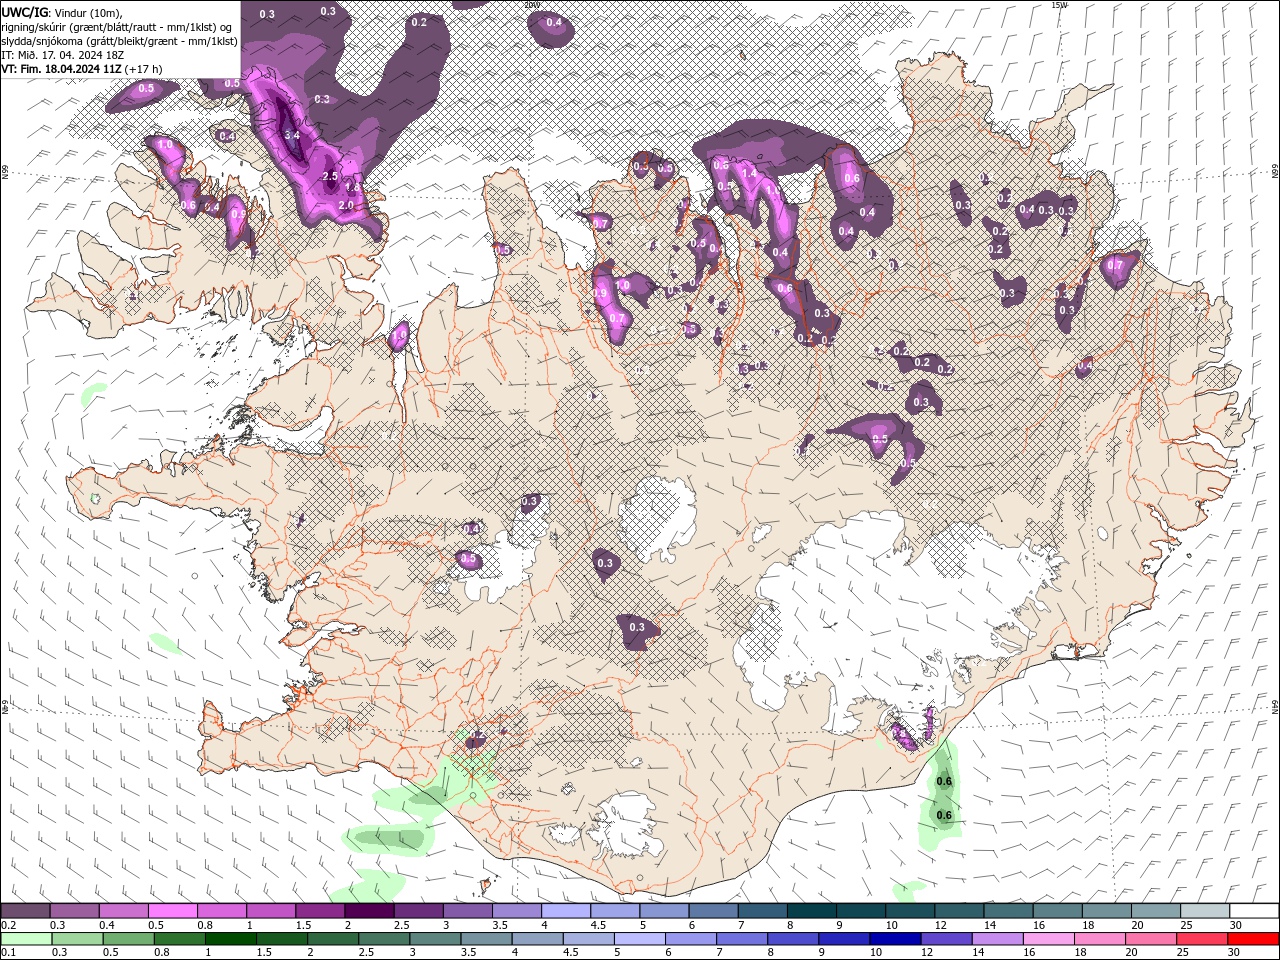Pick the bottom-row swatch between 0.8 and 1

[x=181, y=939]
